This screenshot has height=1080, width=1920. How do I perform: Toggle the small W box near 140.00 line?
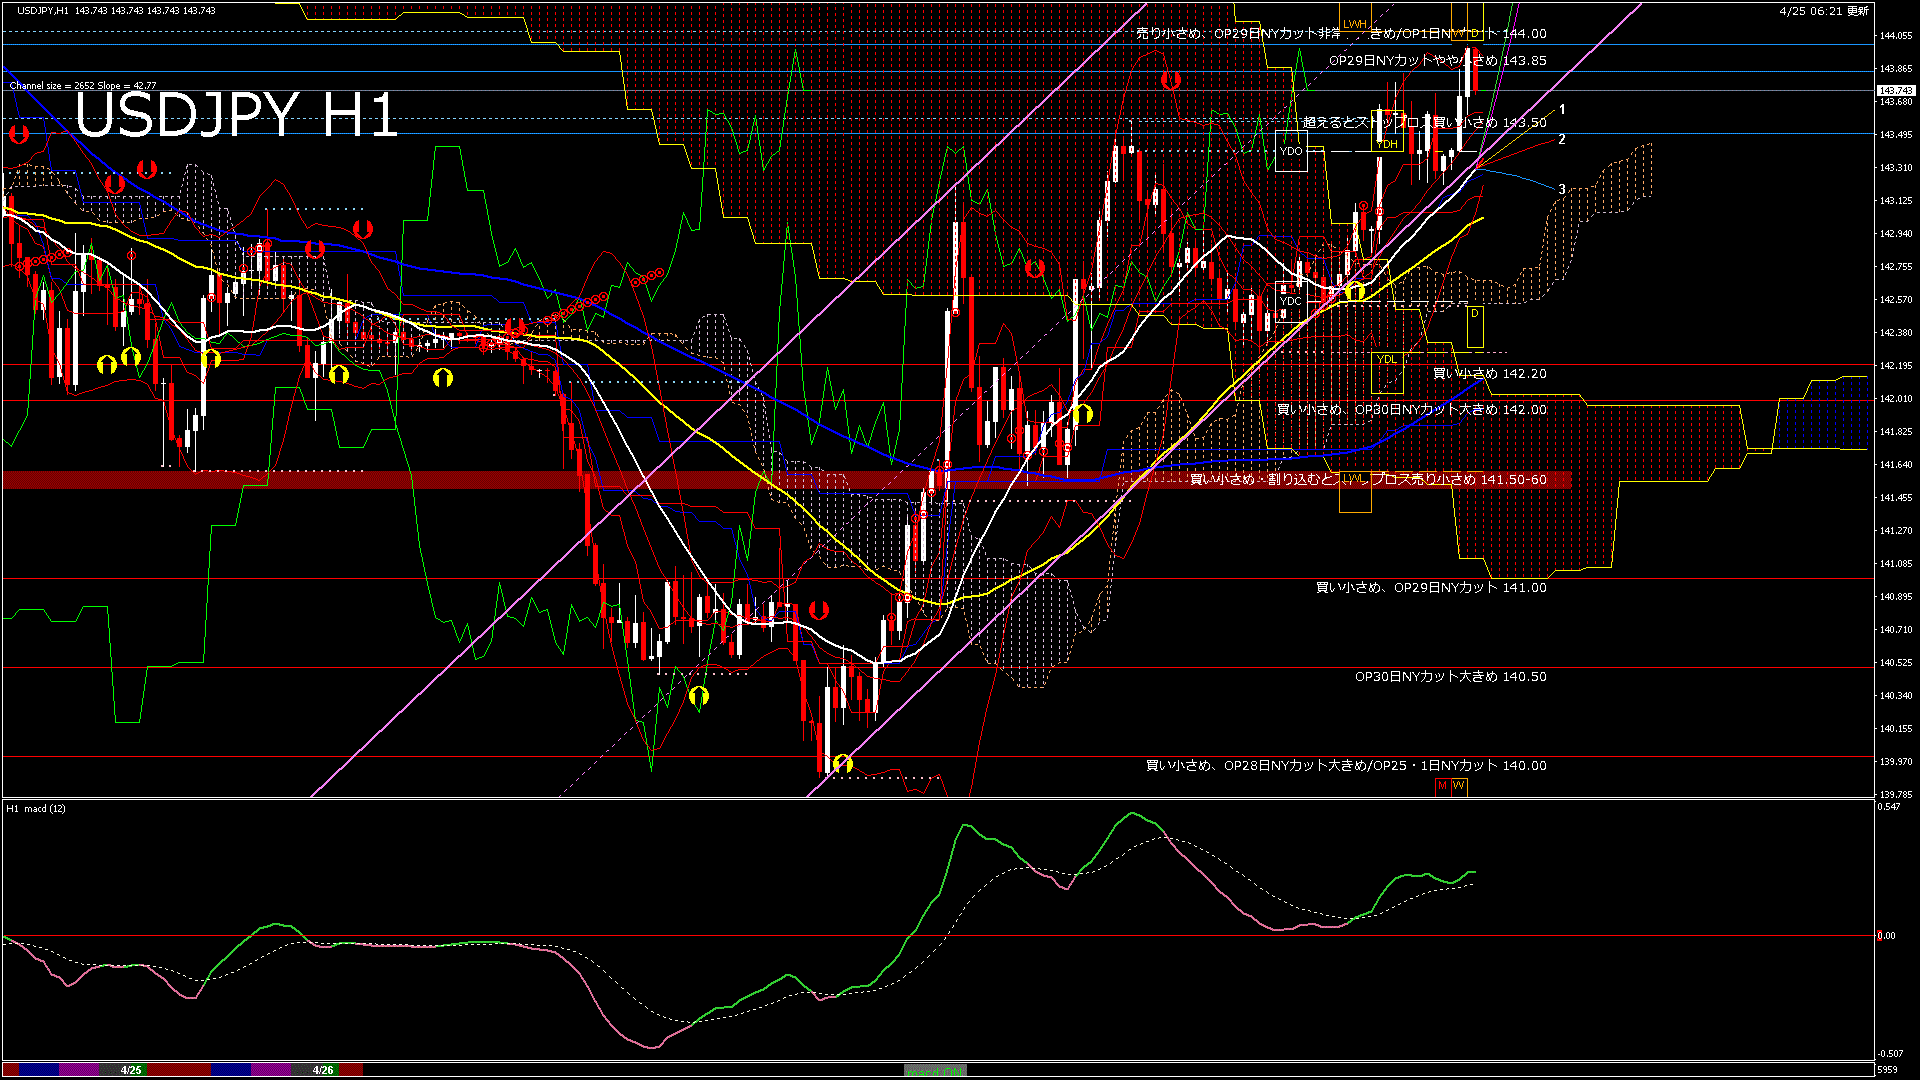pyautogui.click(x=1458, y=786)
